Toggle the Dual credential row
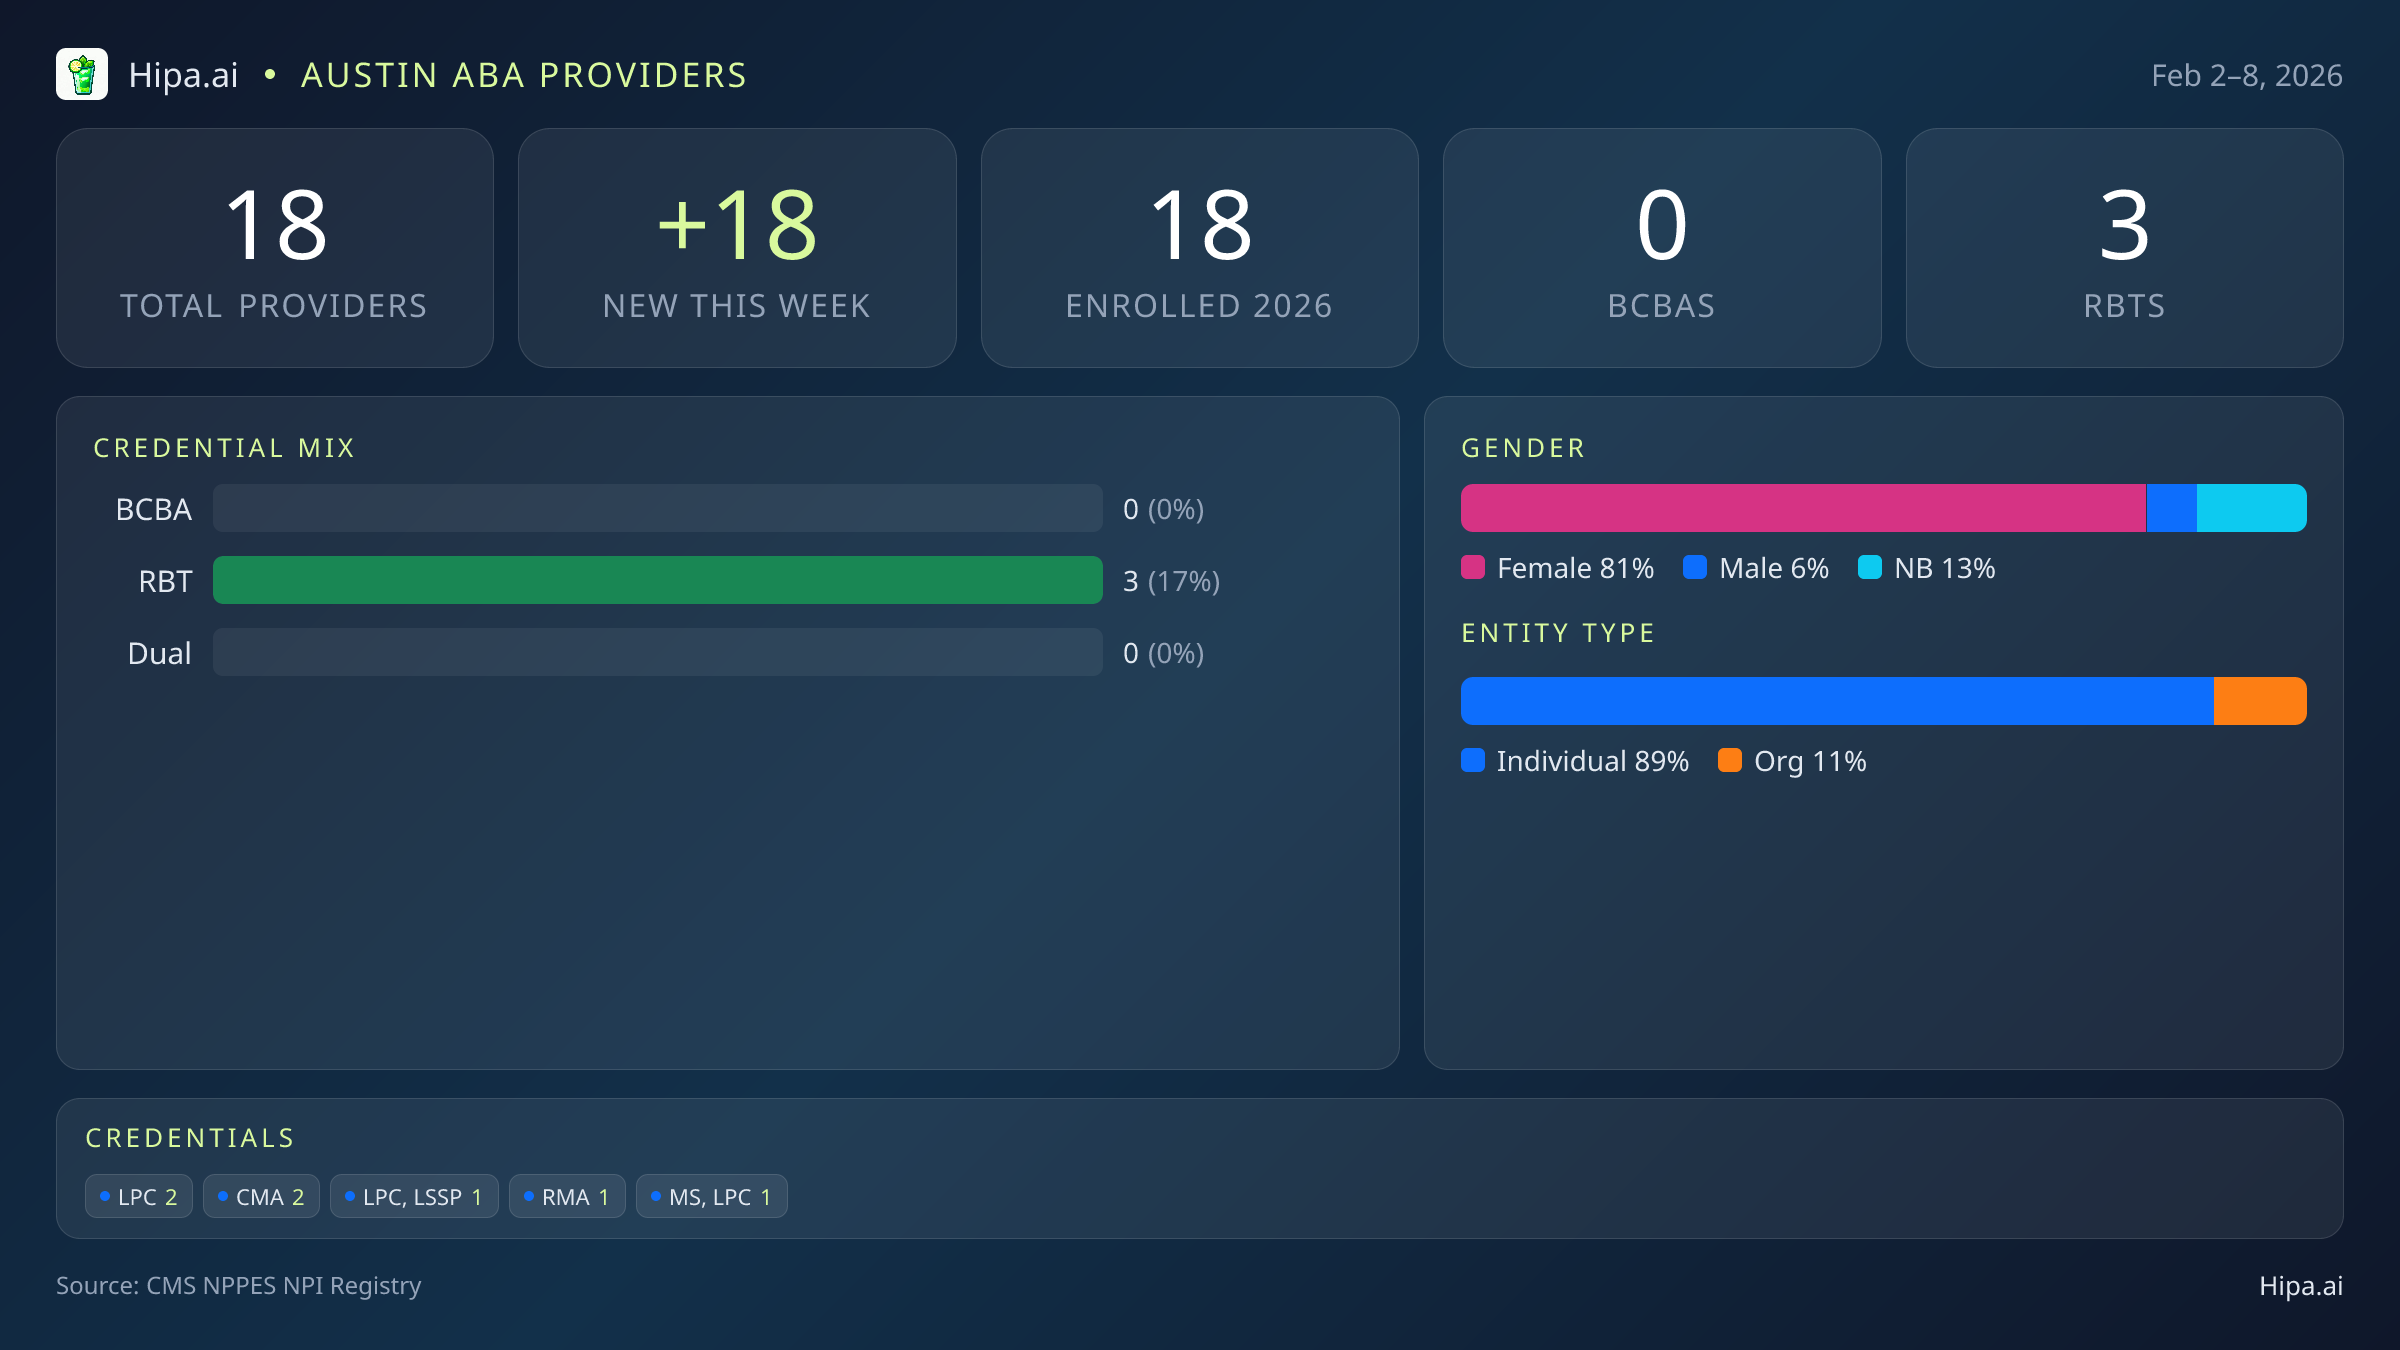This screenshot has height=1350, width=2400. tap(657, 652)
